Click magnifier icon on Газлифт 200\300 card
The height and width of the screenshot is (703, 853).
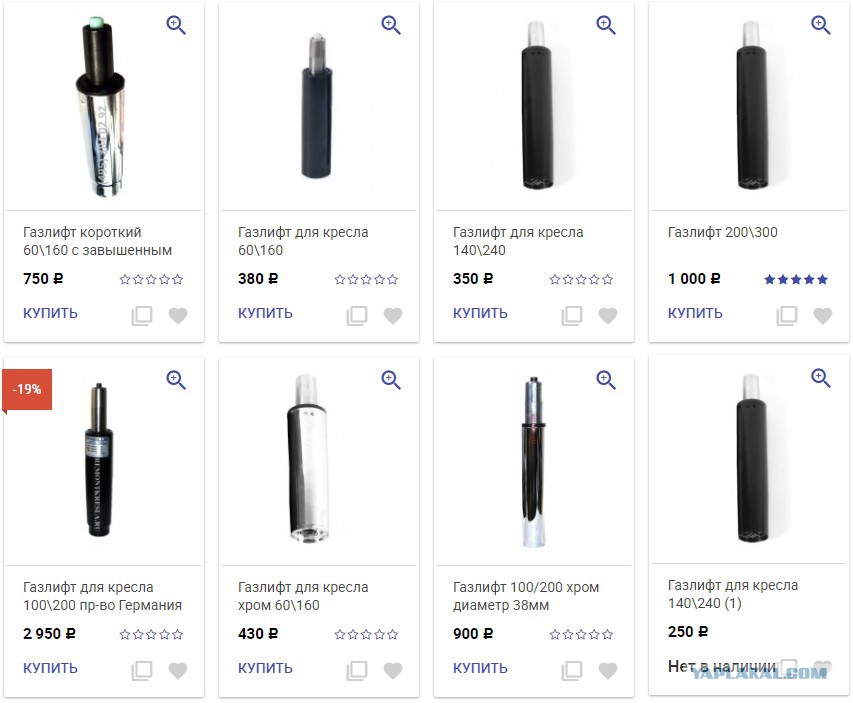click(x=821, y=25)
